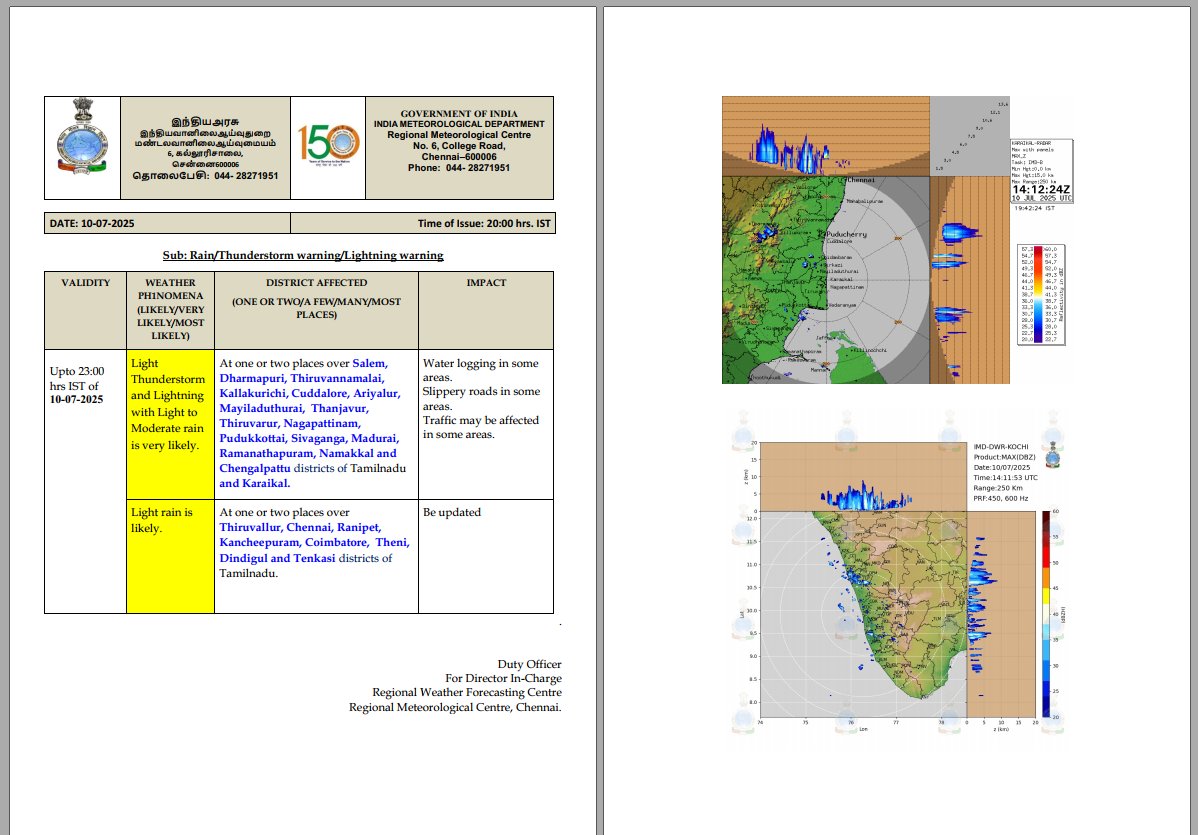Click the 'Be updated' impact cell
The image size is (1198, 835).
[x=486, y=557]
